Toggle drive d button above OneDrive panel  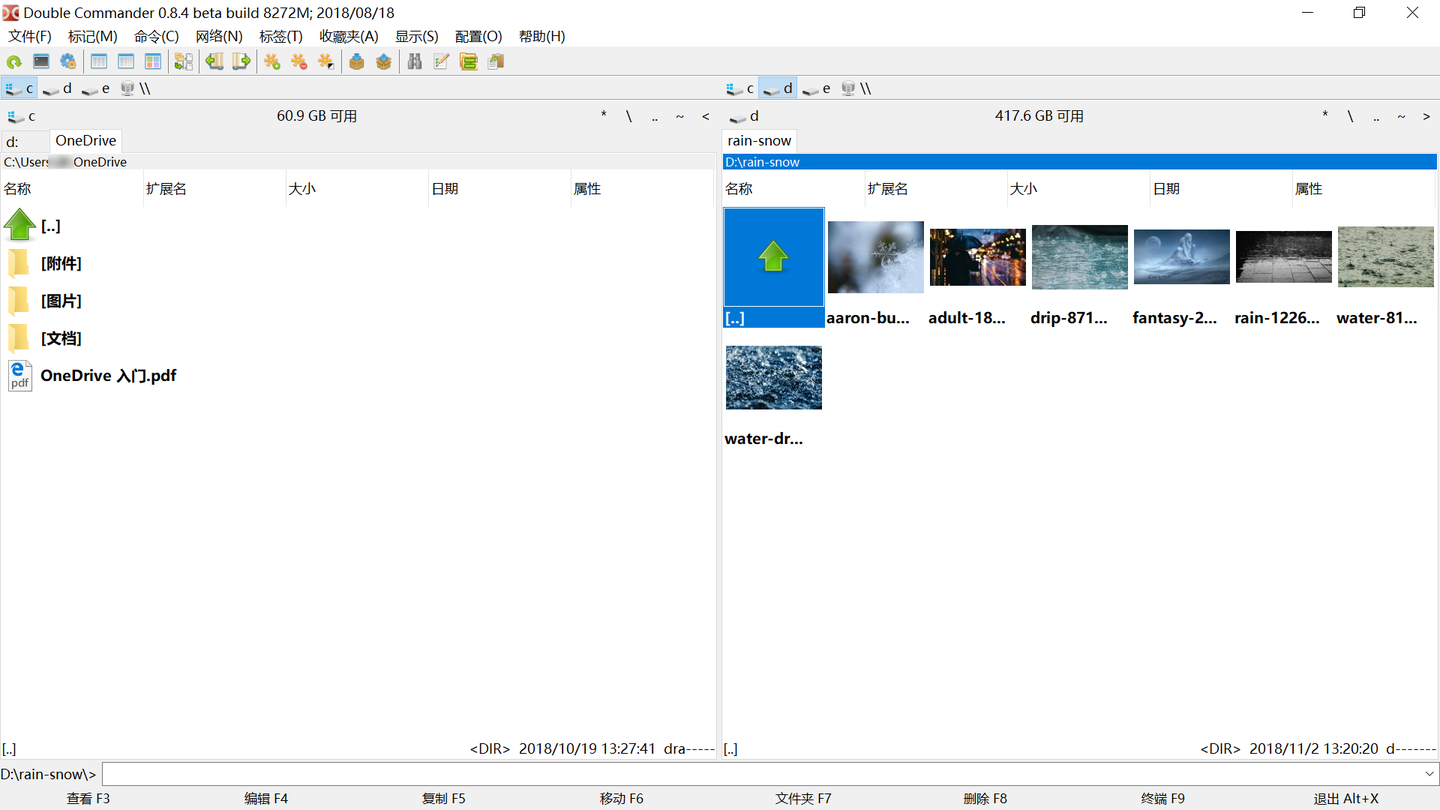click(58, 88)
